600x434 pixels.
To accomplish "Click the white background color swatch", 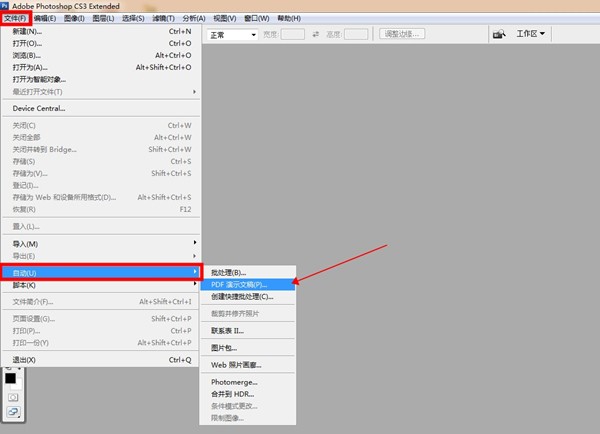I will [x=18, y=384].
